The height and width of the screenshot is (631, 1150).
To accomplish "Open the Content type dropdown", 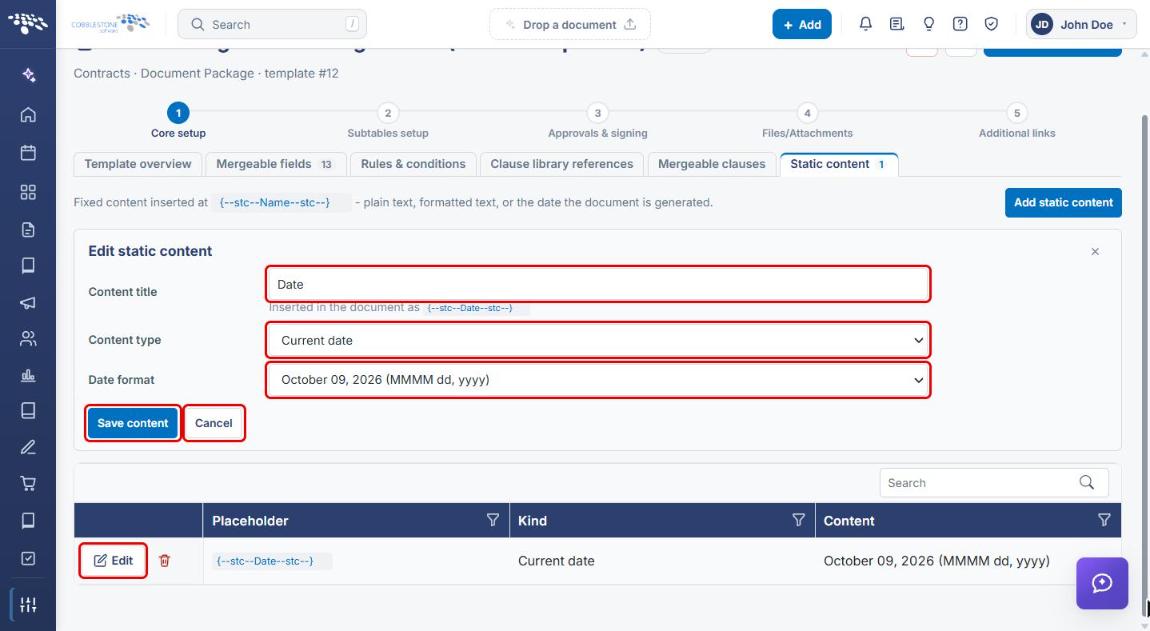I will 598,340.
